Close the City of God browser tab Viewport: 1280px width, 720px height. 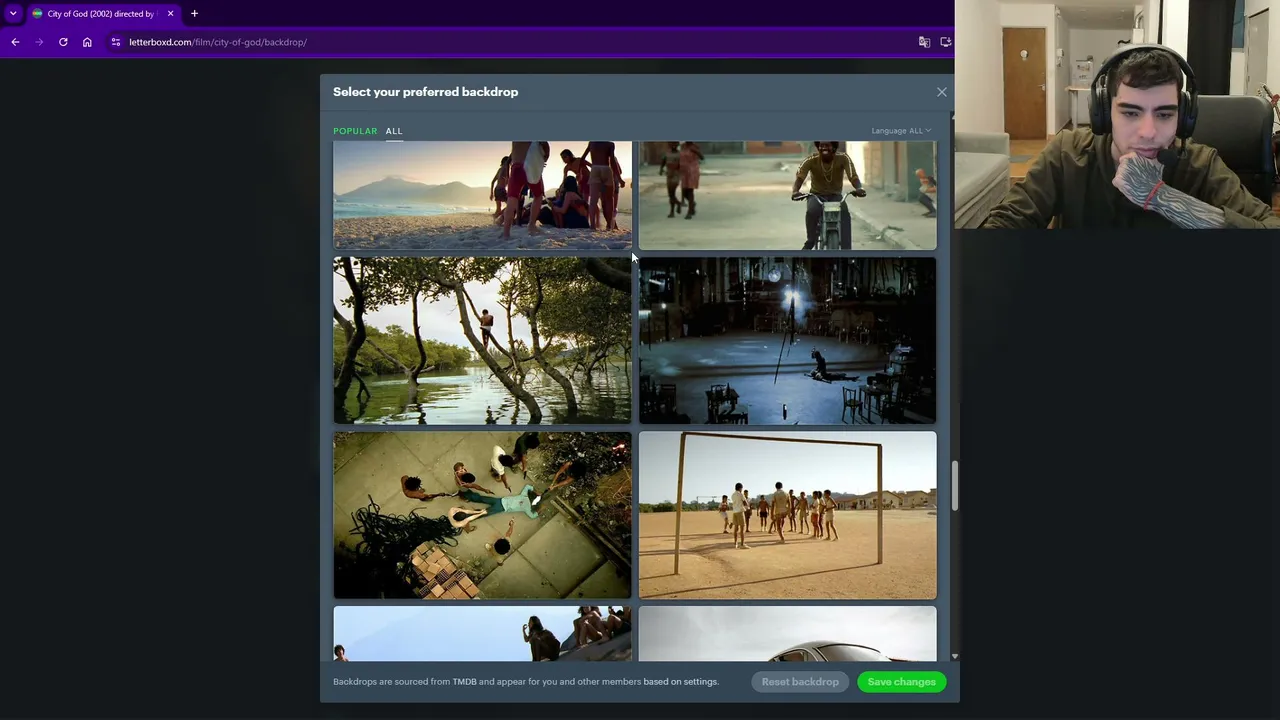click(x=170, y=14)
